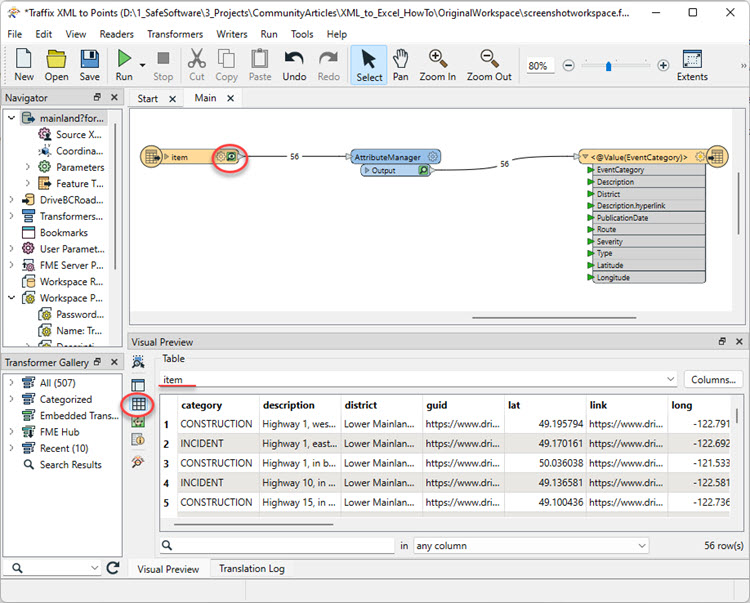This screenshot has width=750, height=603.
Task: Activate the Pan hand tool
Action: 400,65
